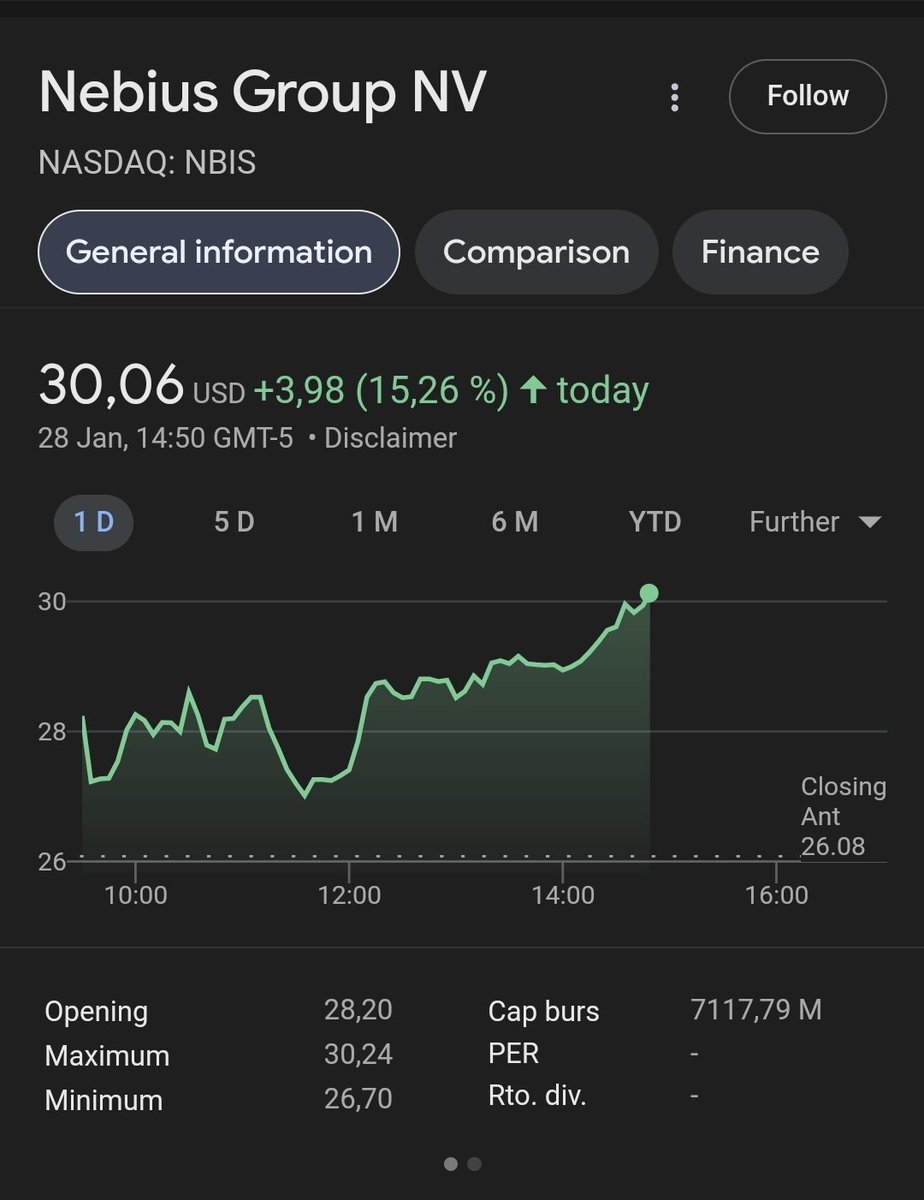Go to second page indicator dot
The width and height of the screenshot is (924, 1200).
[x=474, y=1164]
